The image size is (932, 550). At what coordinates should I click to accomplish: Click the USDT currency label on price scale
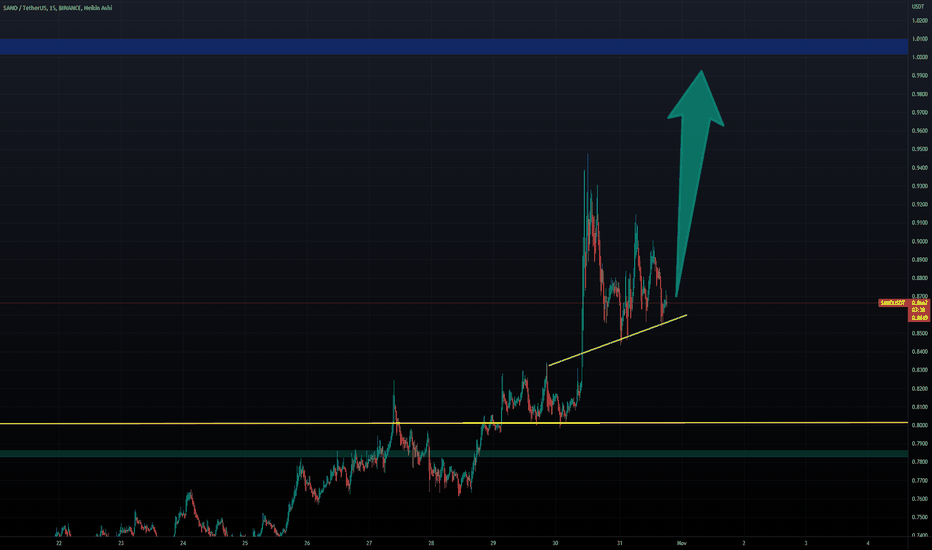click(x=918, y=7)
